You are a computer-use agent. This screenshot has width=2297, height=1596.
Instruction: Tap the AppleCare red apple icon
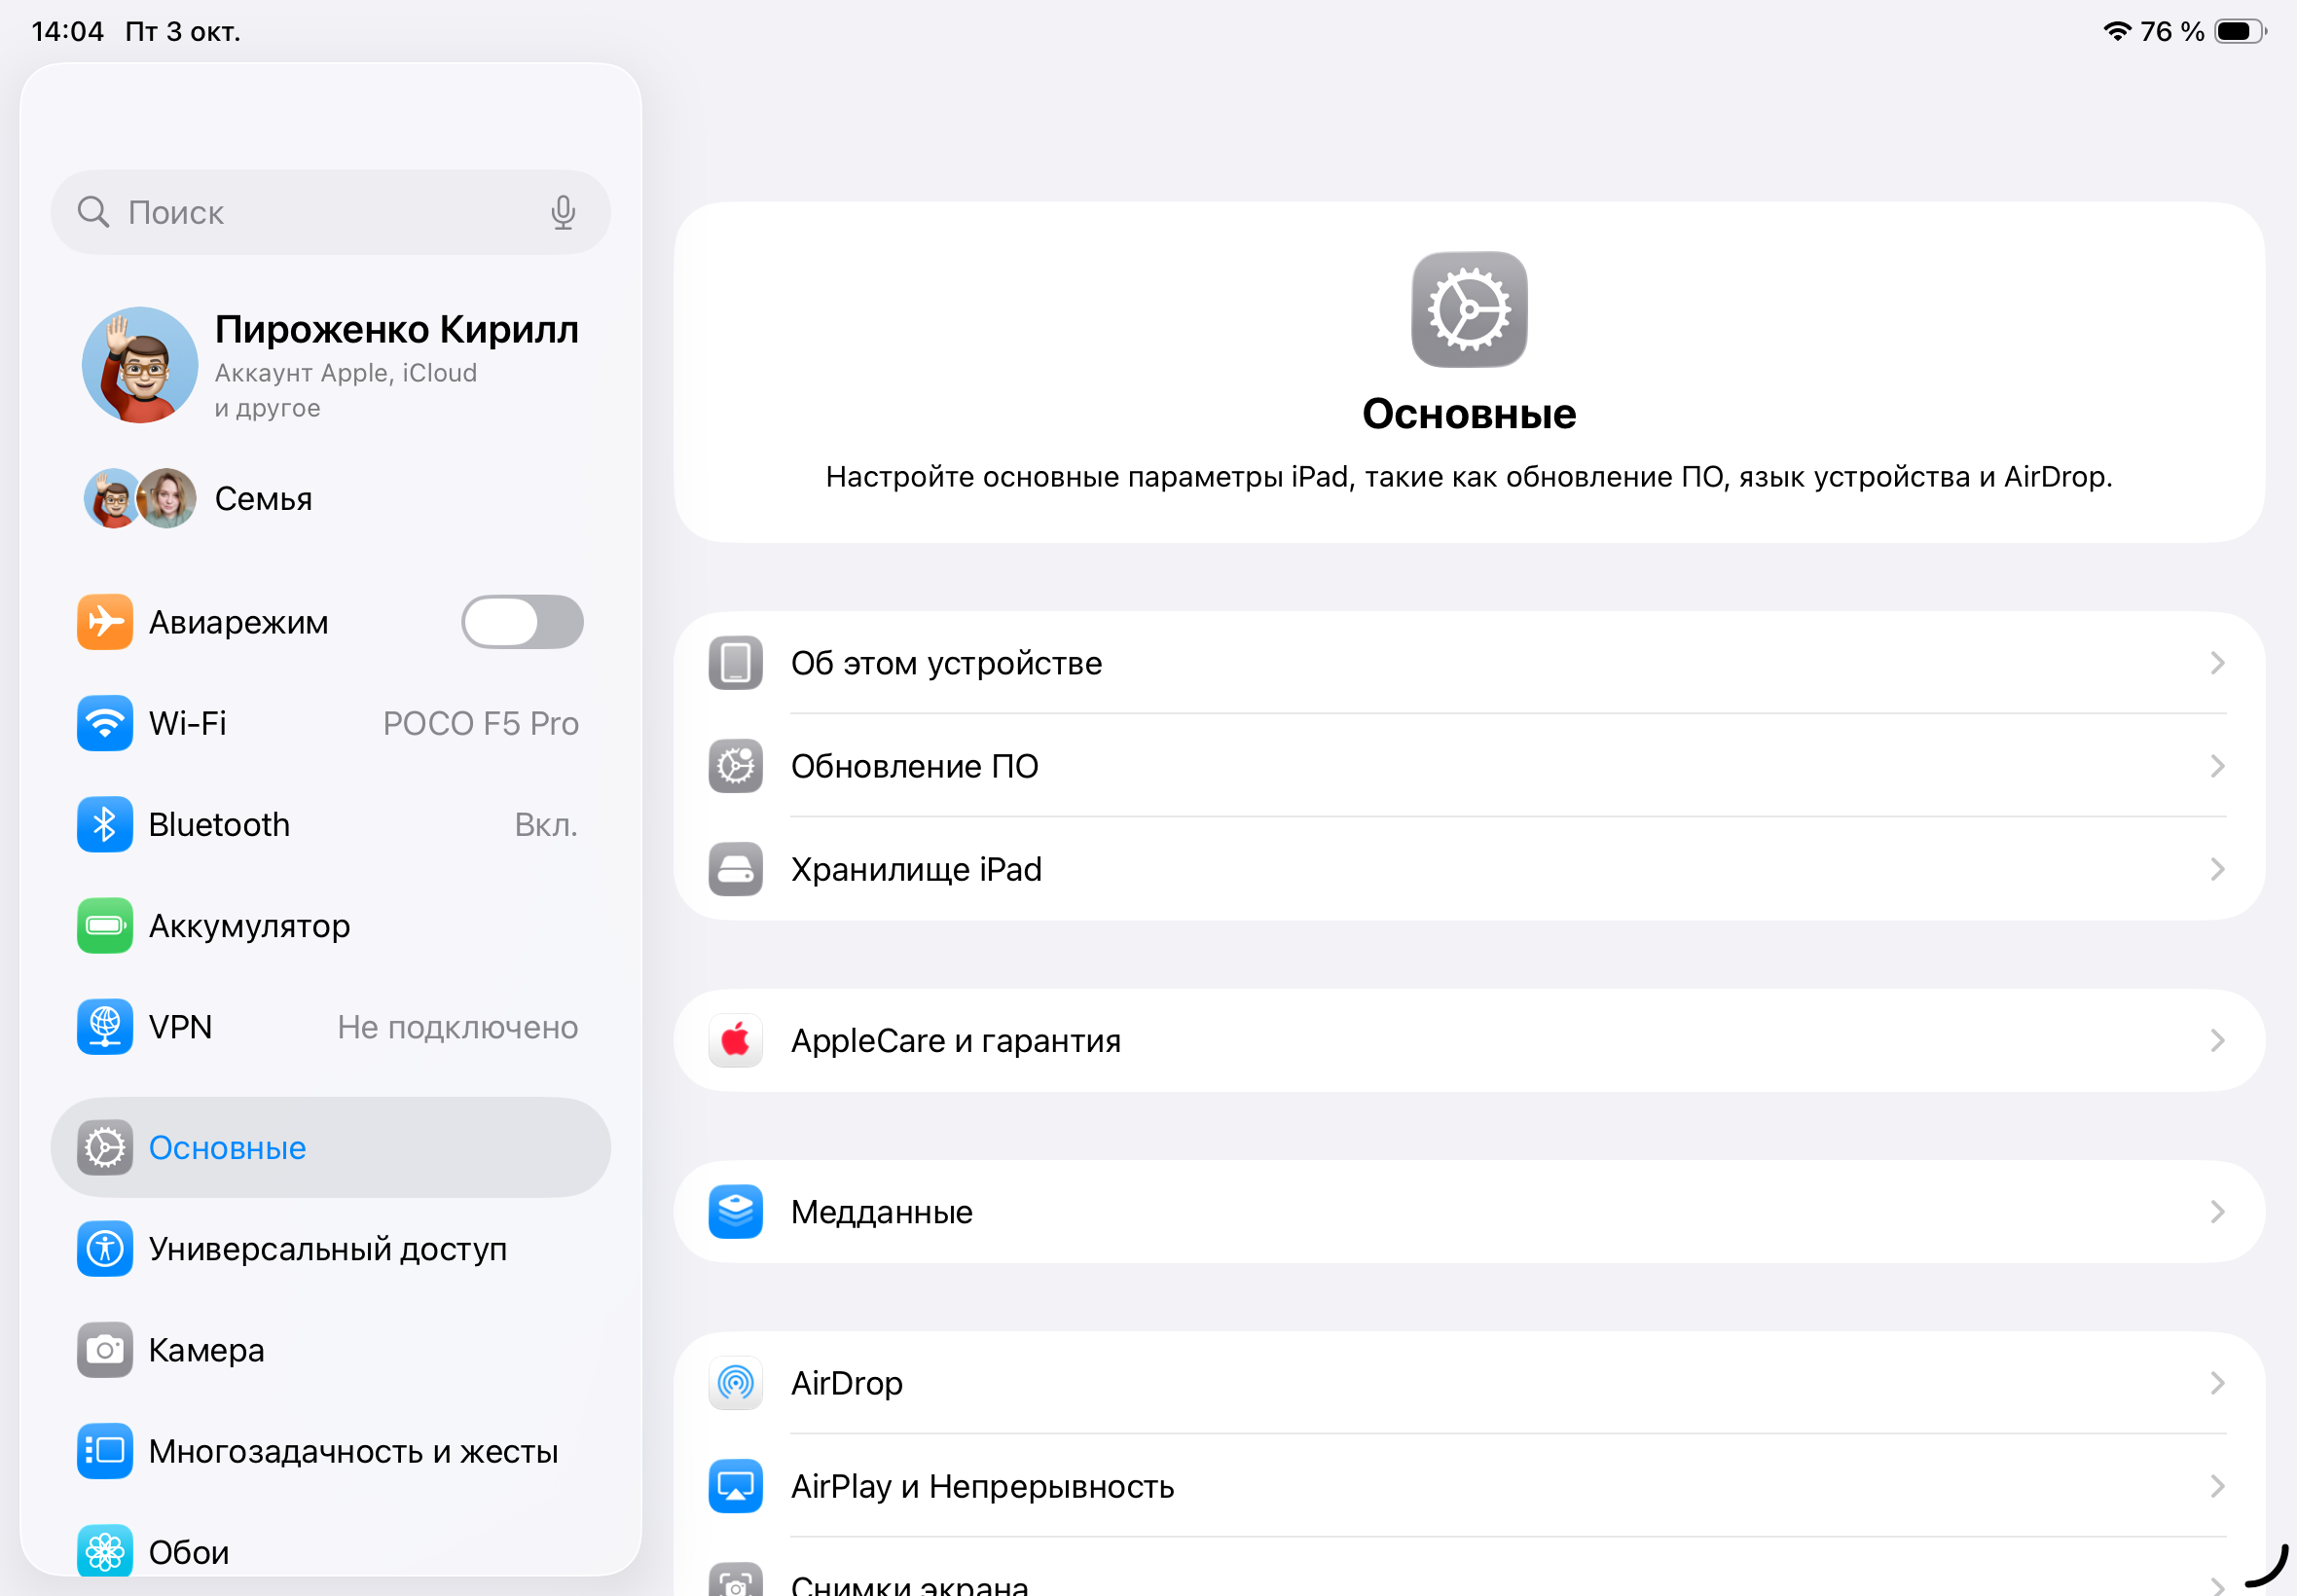(x=735, y=1040)
